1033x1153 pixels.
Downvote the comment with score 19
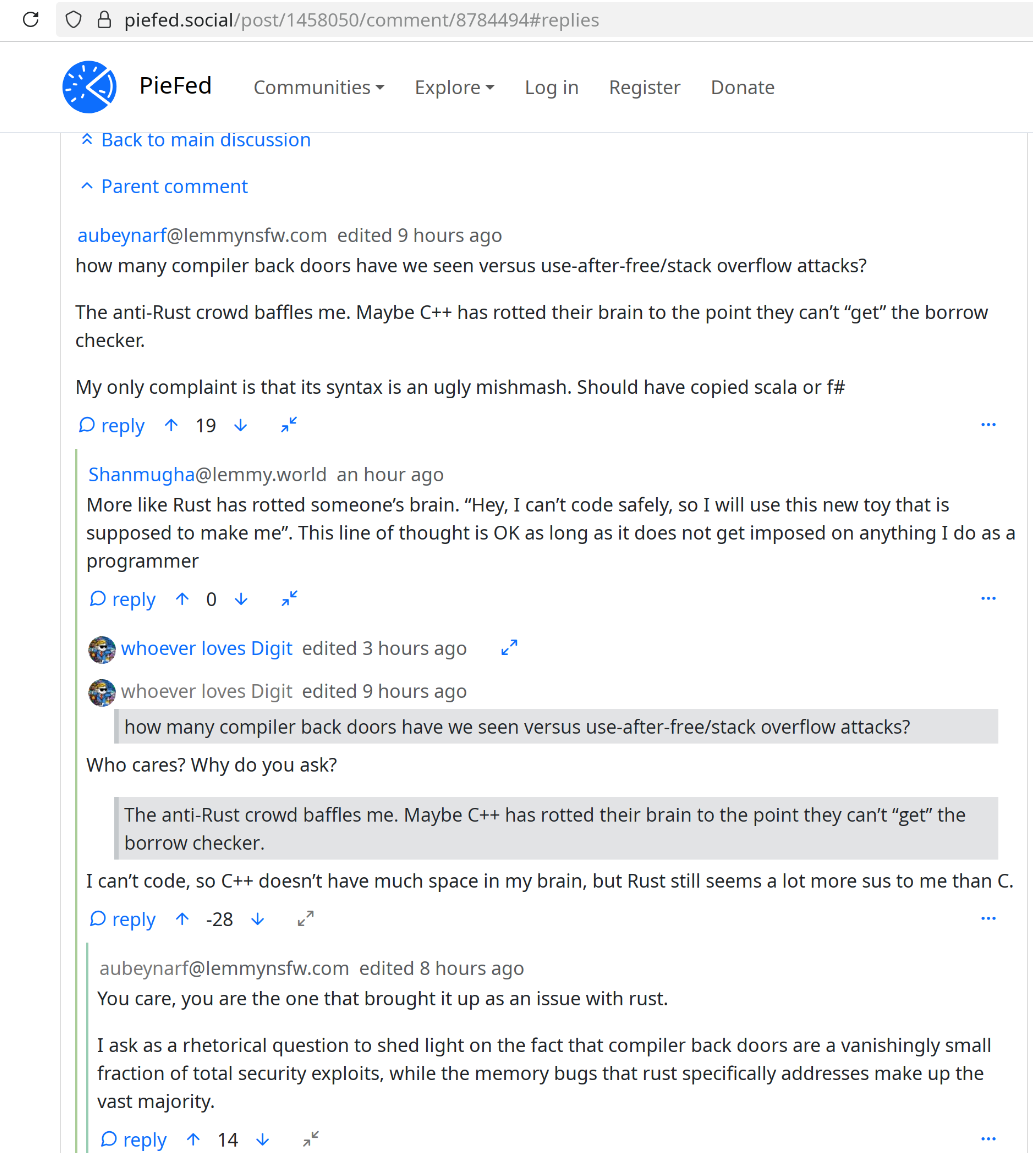coord(240,425)
